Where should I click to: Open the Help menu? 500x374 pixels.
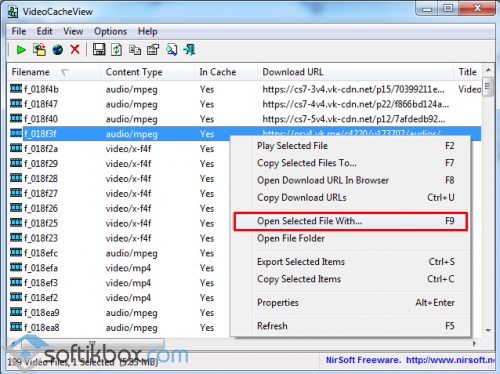148,31
